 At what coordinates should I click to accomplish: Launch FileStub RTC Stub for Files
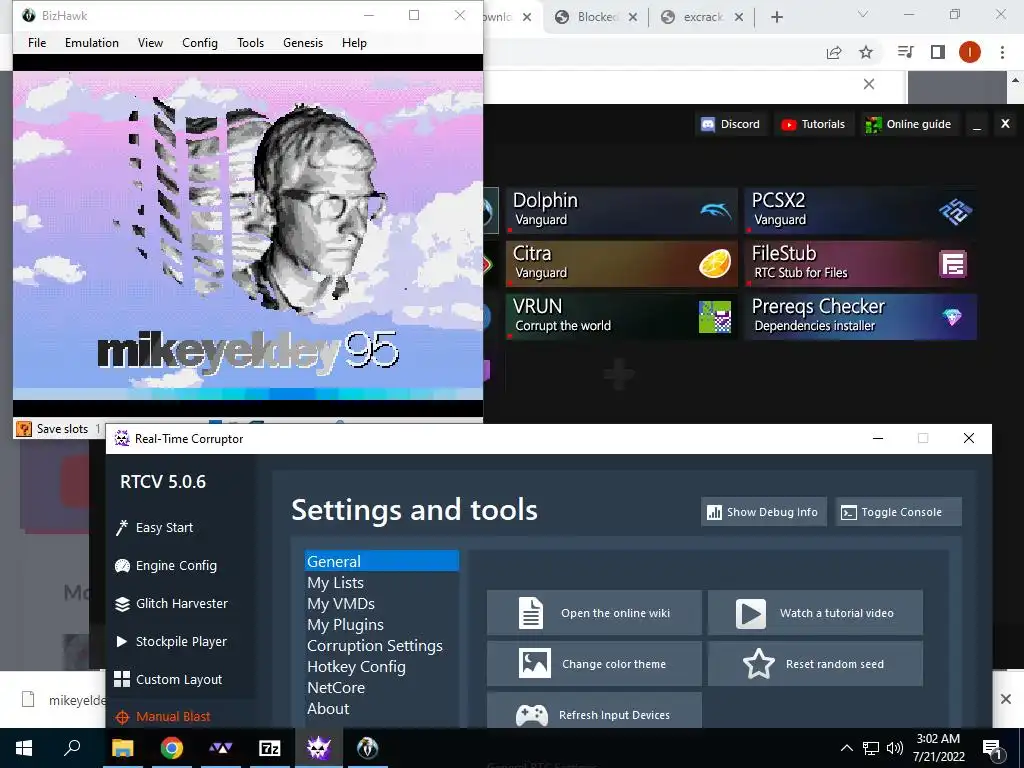click(861, 263)
